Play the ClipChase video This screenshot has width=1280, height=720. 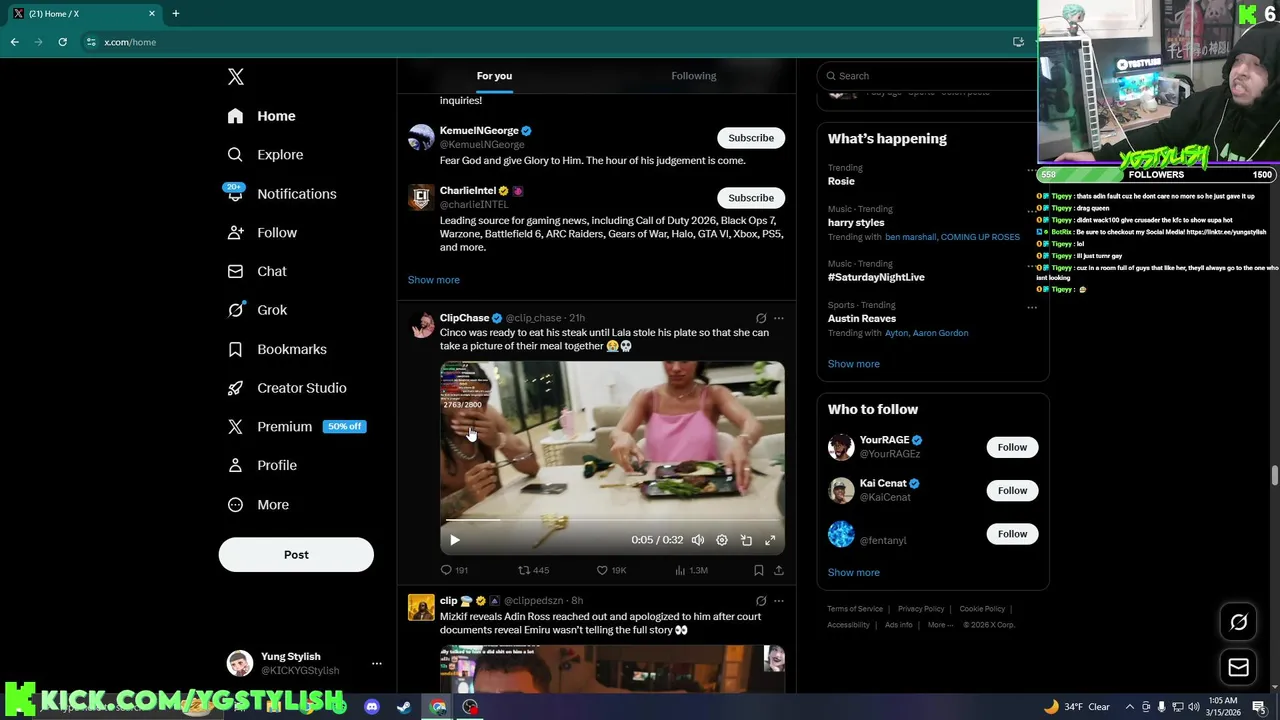pyautogui.click(x=454, y=540)
